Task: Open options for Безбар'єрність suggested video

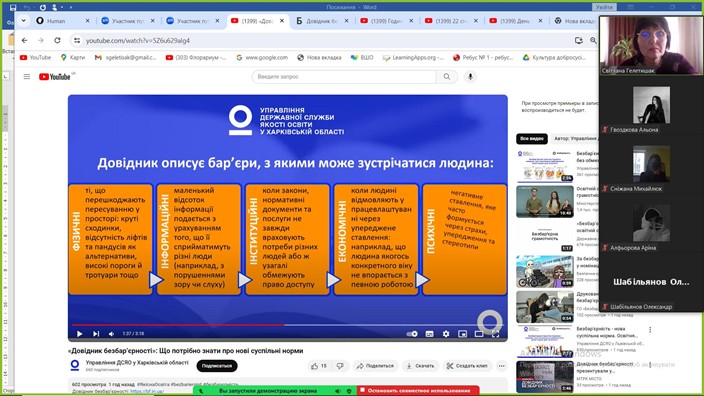Action: (650, 330)
